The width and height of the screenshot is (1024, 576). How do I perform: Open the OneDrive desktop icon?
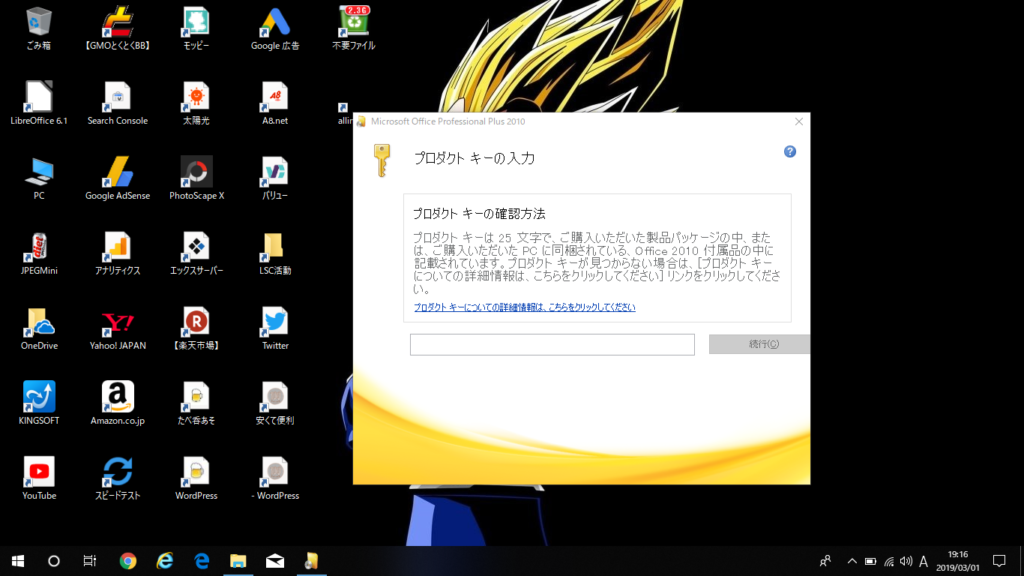tap(39, 328)
